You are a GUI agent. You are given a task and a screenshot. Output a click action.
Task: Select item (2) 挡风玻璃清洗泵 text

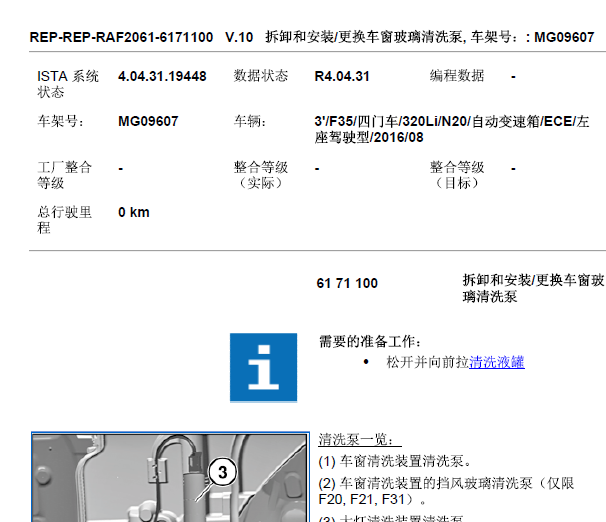[446, 491]
